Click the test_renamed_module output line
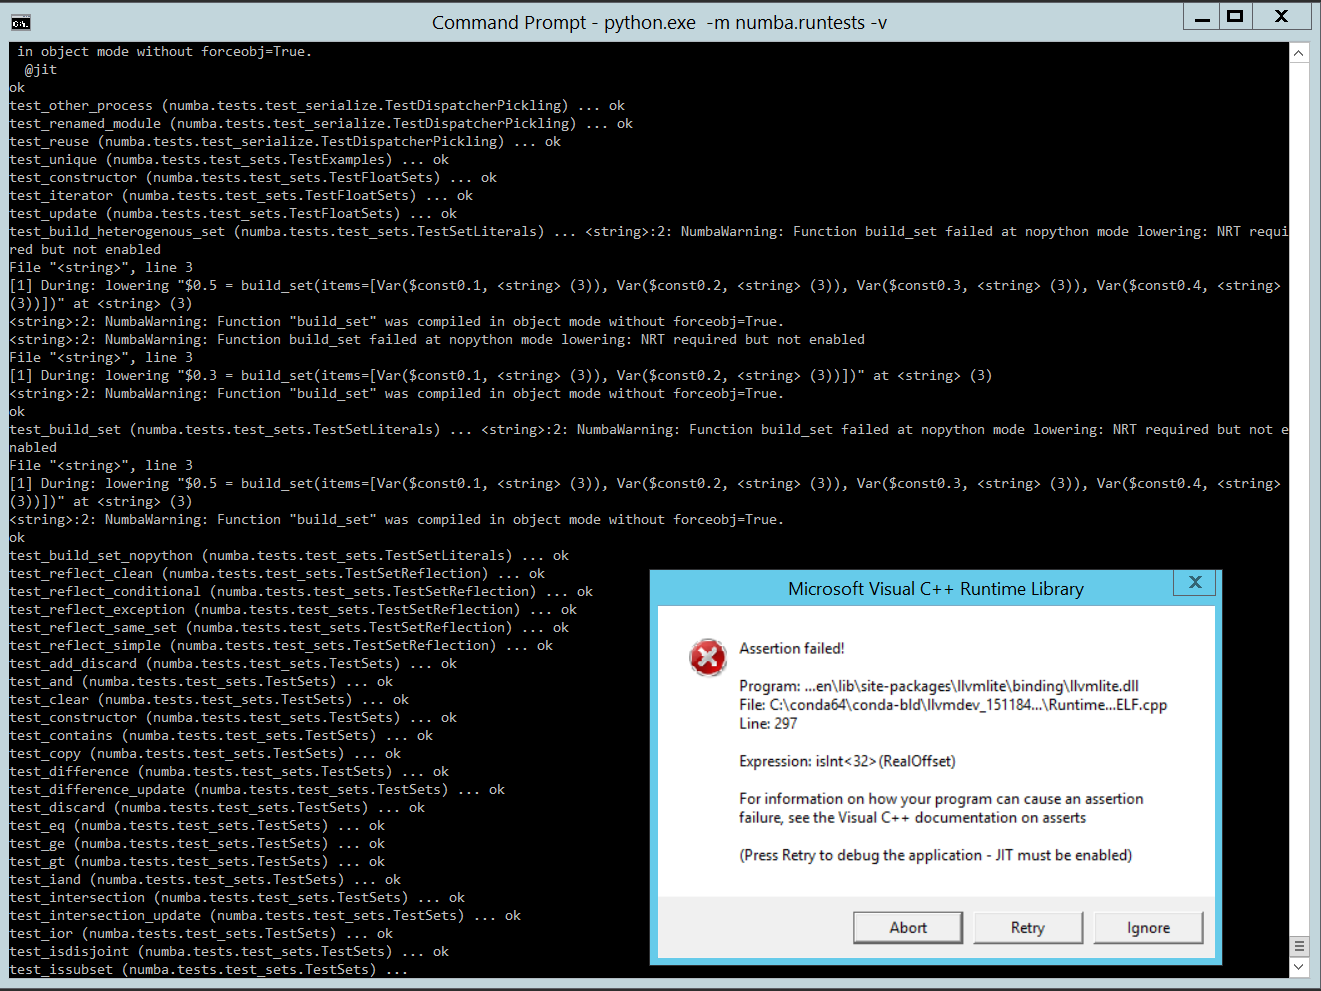Viewport: 1321px width, 991px height. (x=321, y=123)
